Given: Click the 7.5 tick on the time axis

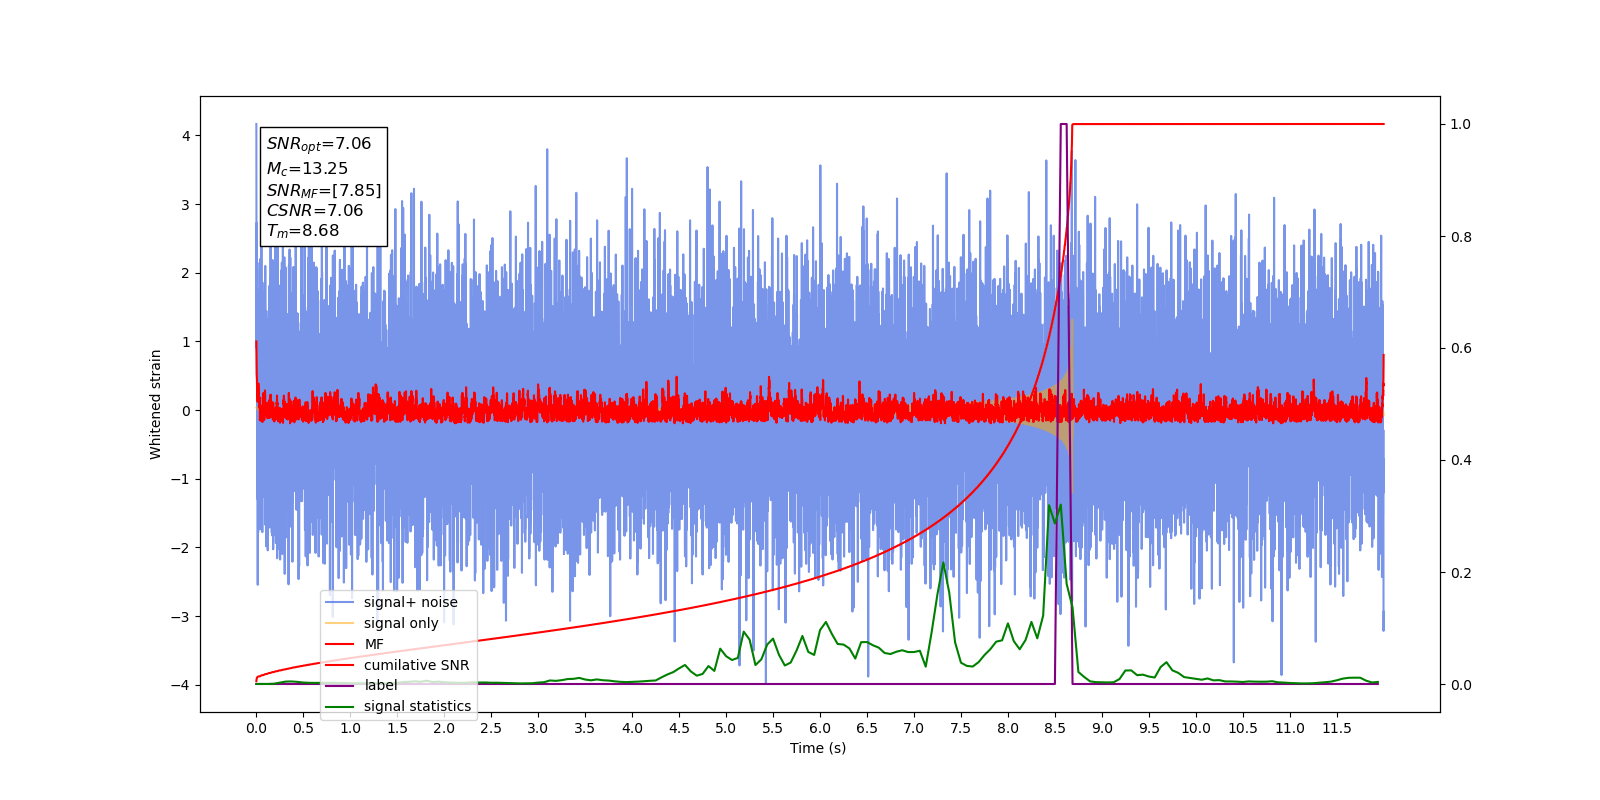Looking at the screenshot, I should [961, 728].
